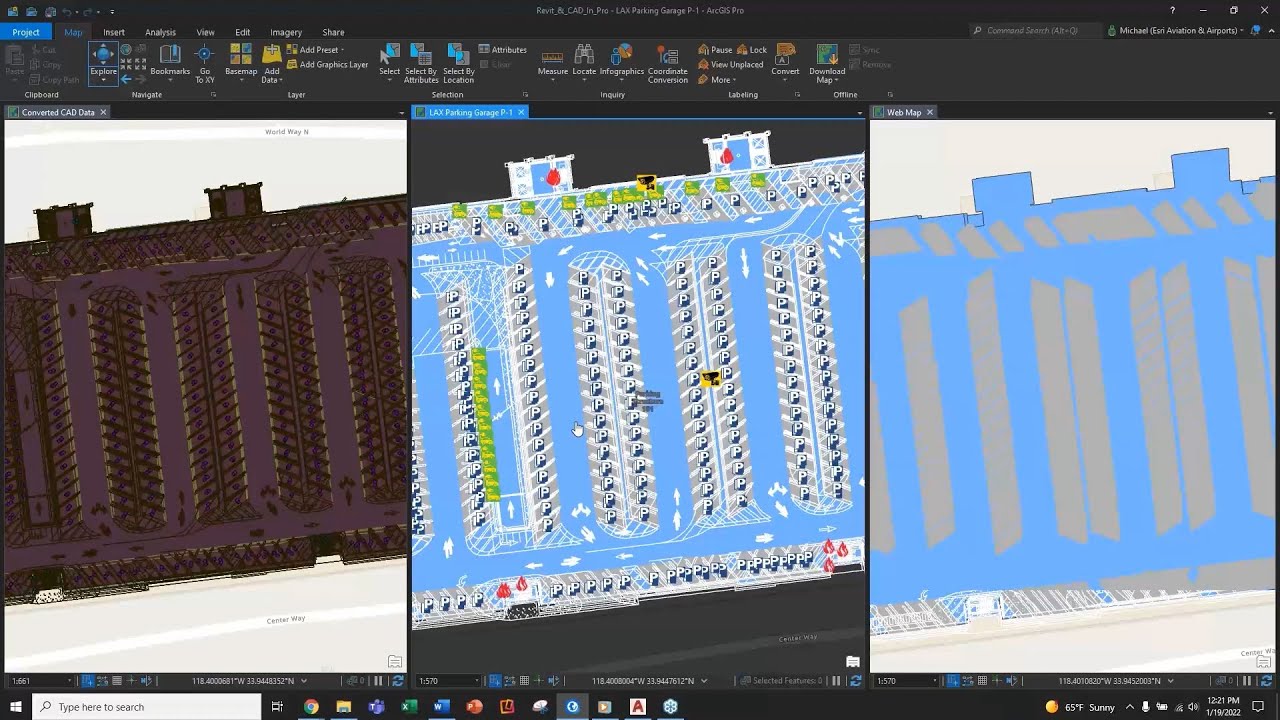The image size is (1280, 720).
Task: Refresh the Web Map view
Action: tap(1266, 681)
